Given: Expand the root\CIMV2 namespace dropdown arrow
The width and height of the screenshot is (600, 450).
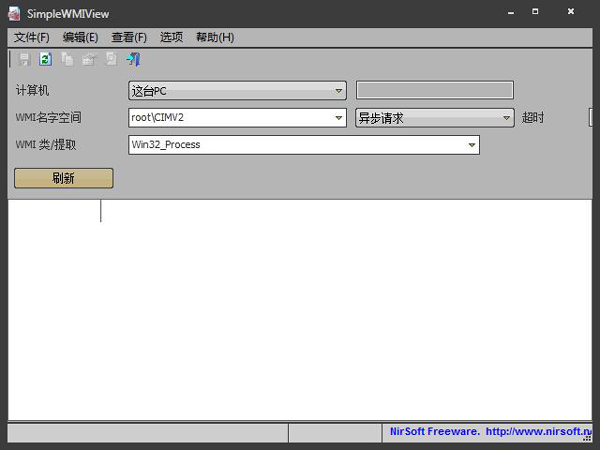Looking at the screenshot, I should [x=339, y=118].
